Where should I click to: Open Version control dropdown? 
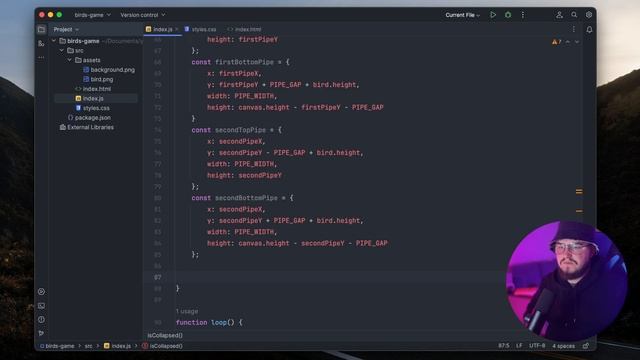tap(142, 15)
